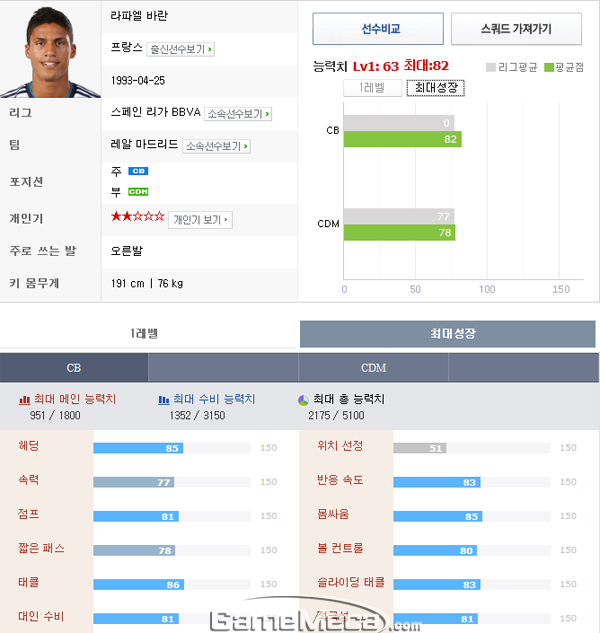This screenshot has width=600, height=633.
Task: Click the player portrait photo
Action: [50, 50]
